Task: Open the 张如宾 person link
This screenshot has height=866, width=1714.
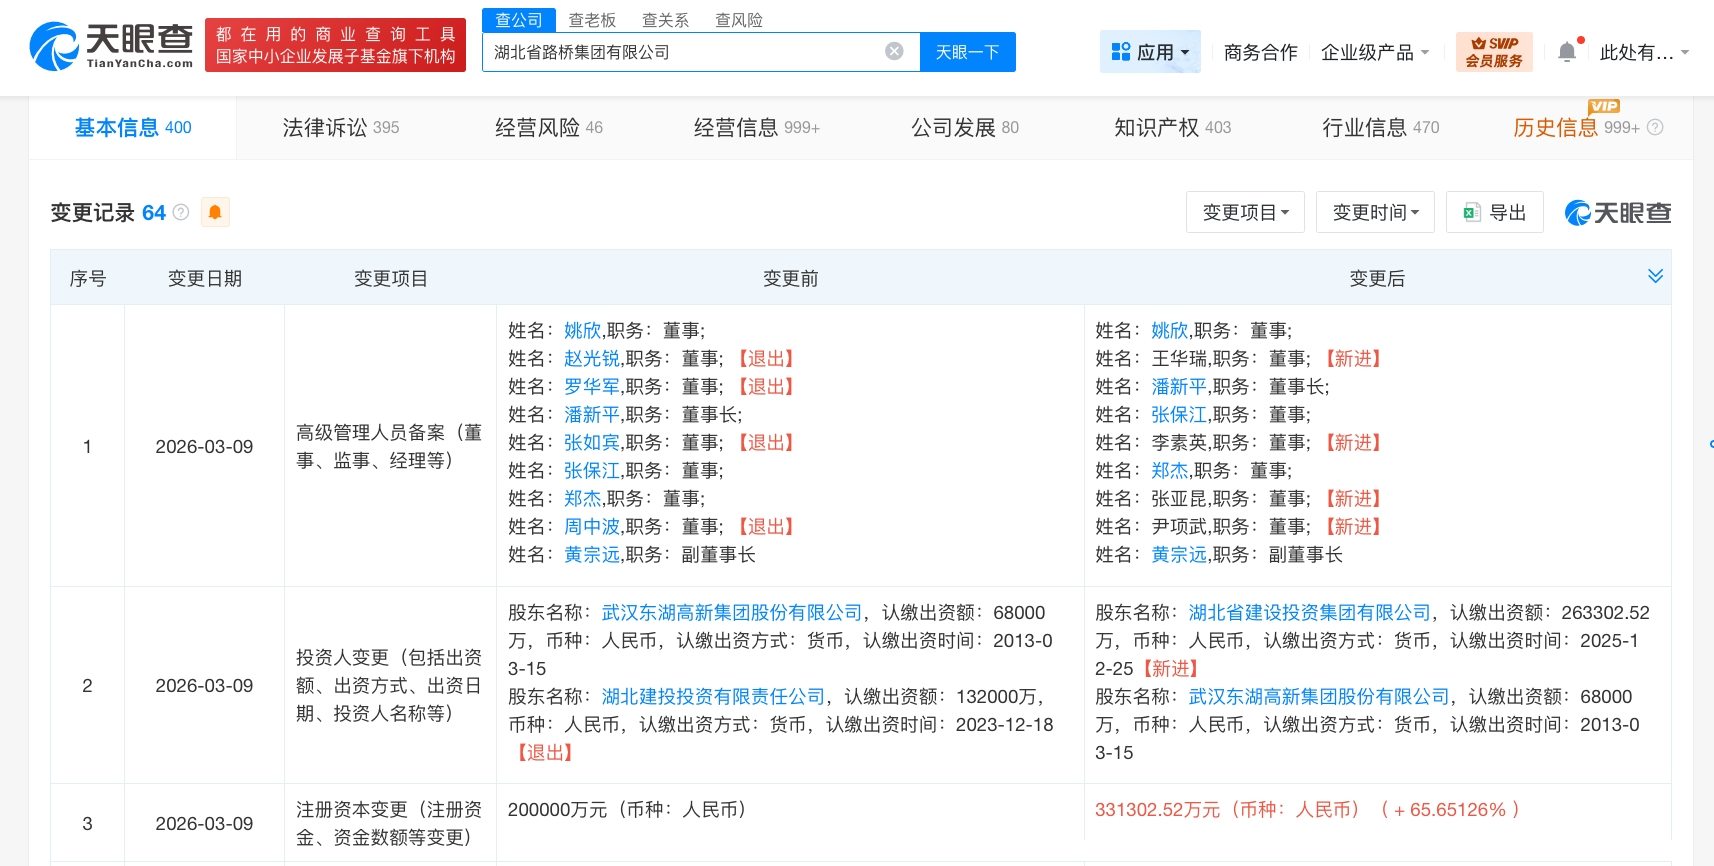Action: (x=592, y=442)
